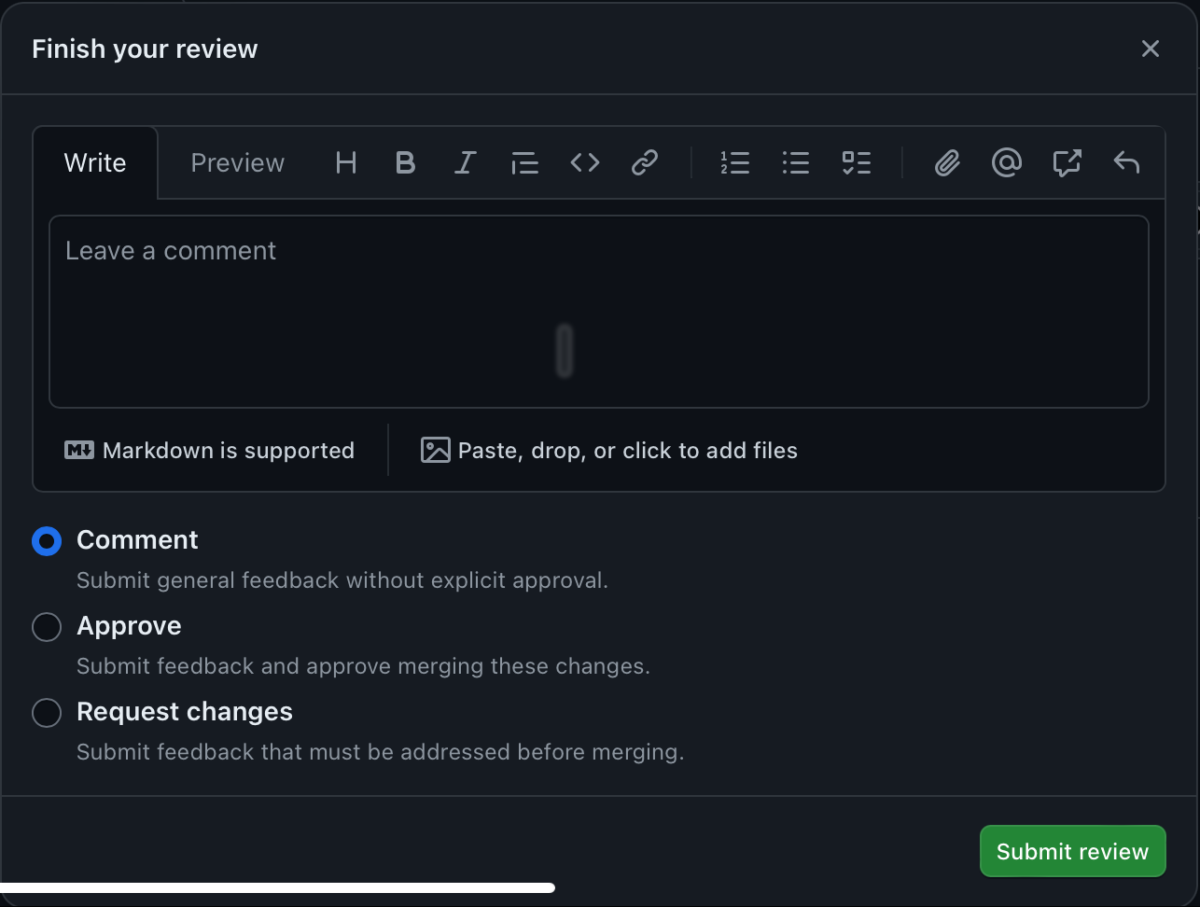1200x907 pixels.
Task: Mention a user with the @ icon
Action: pyautogui.click(x=1006, y=163)
